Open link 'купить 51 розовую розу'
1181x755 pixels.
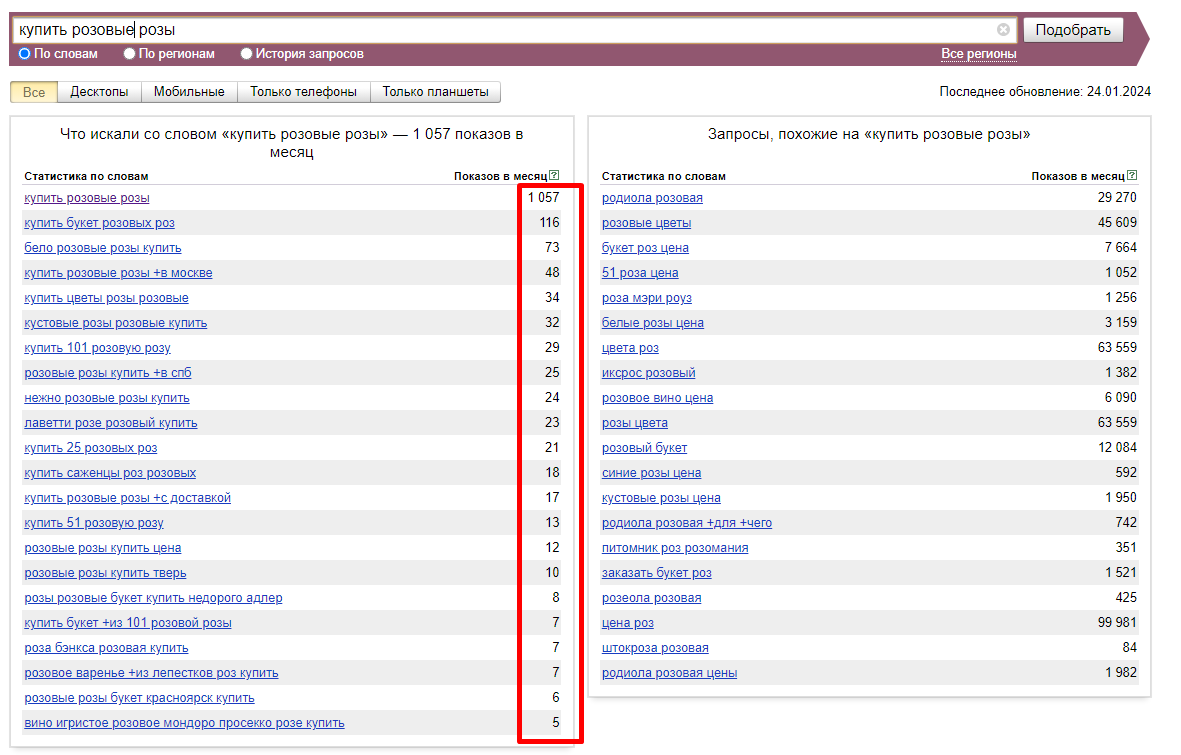point(93,523)
